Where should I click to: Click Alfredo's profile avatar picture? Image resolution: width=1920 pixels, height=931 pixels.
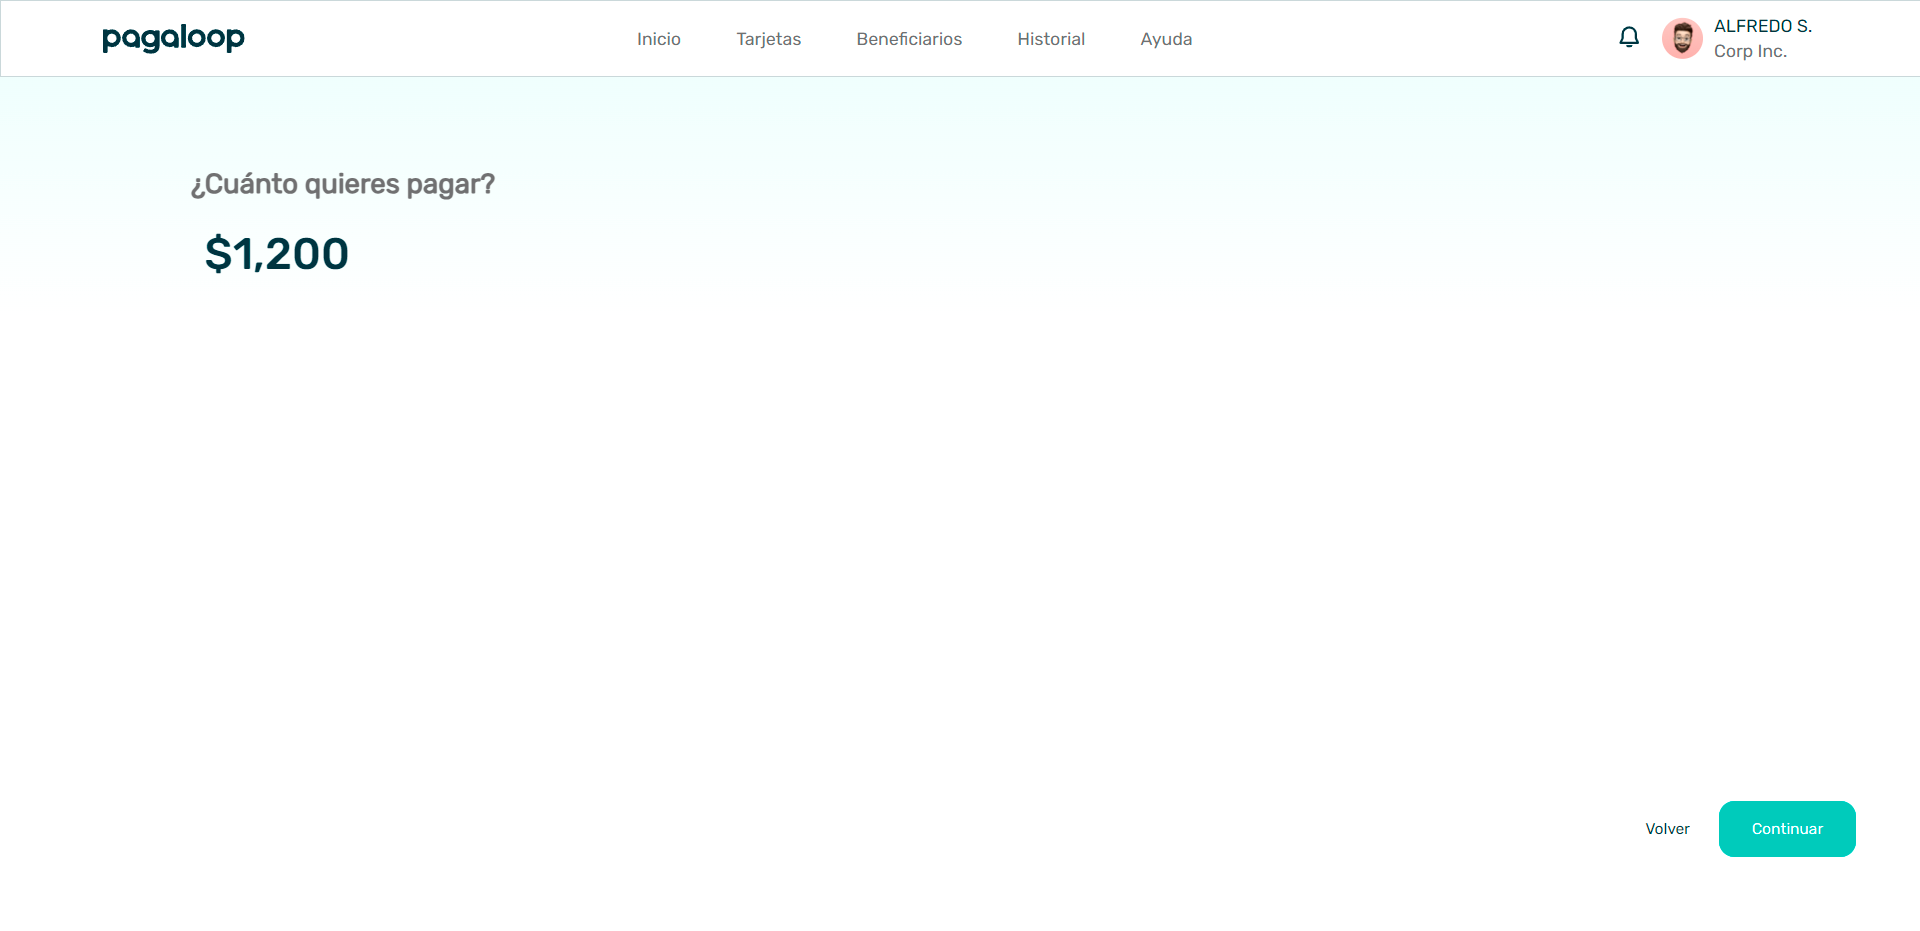coord(1682,39)
